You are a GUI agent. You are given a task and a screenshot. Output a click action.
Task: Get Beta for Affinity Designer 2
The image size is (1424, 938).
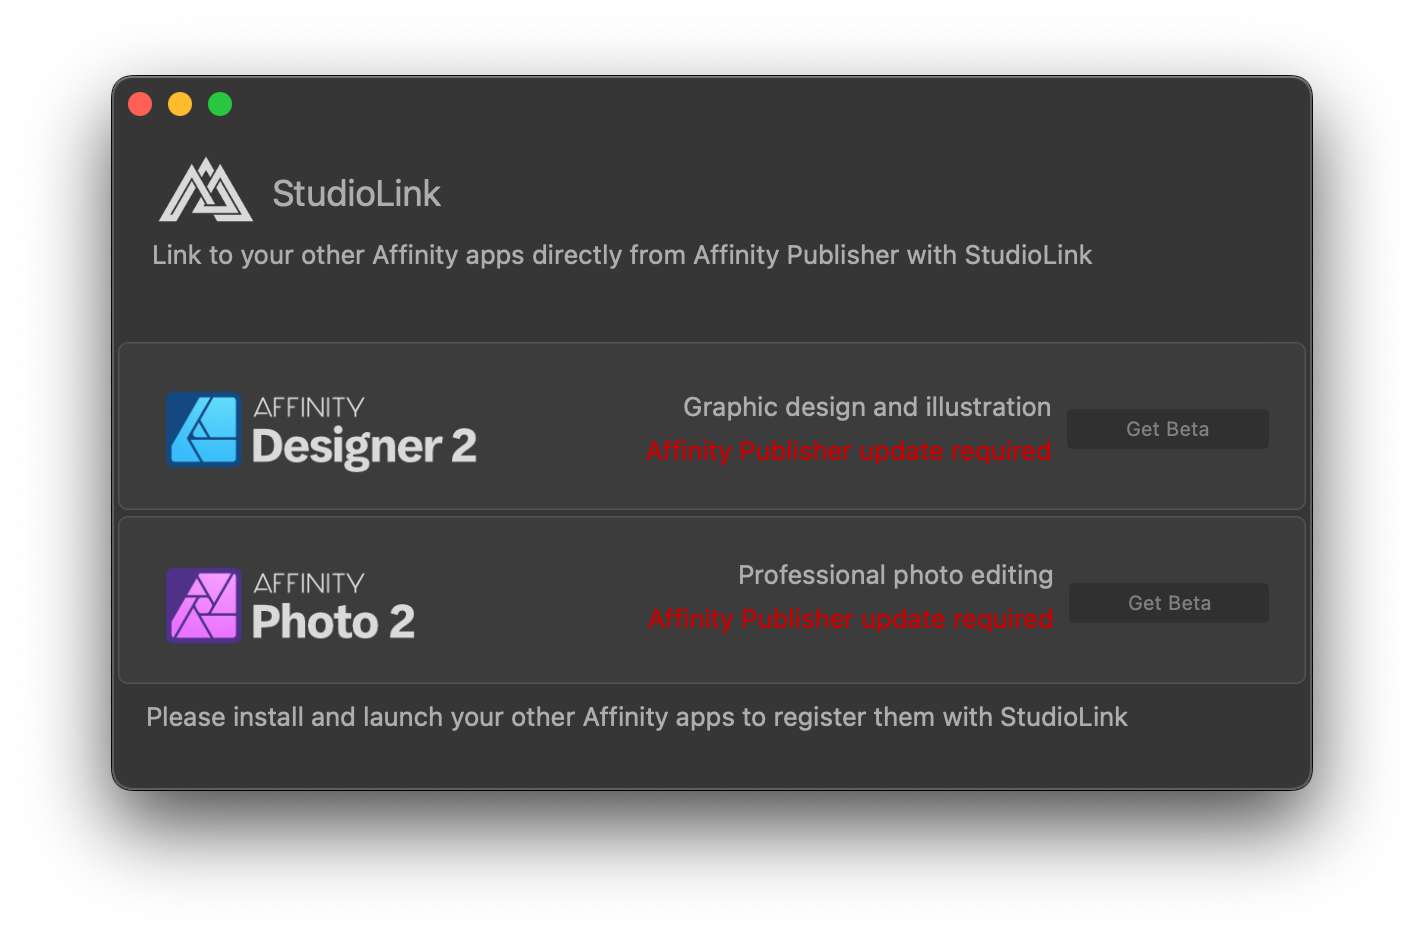point(1167,429)
